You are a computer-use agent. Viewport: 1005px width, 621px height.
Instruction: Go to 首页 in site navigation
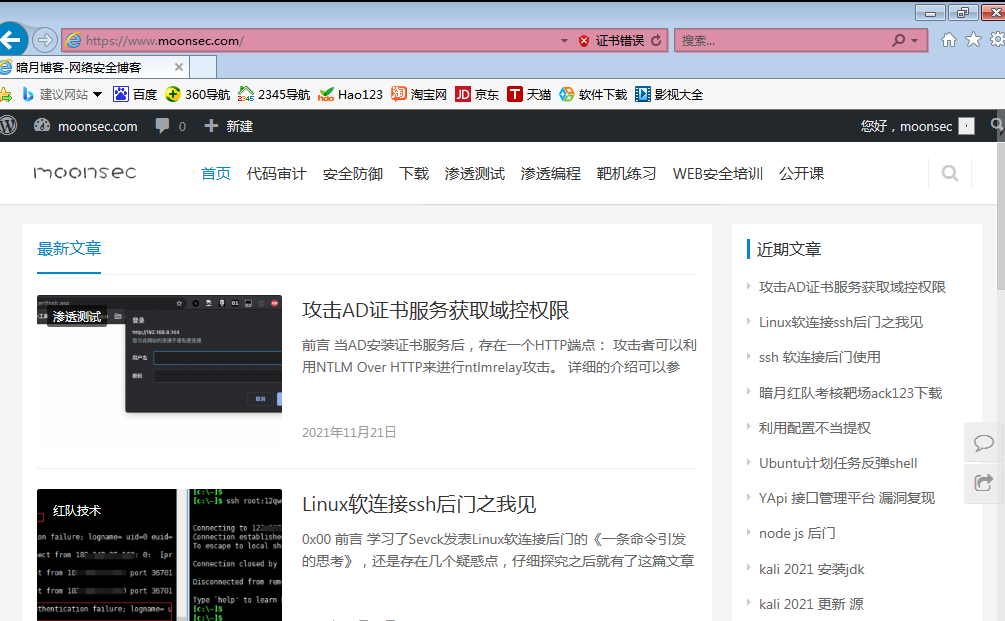215,174
